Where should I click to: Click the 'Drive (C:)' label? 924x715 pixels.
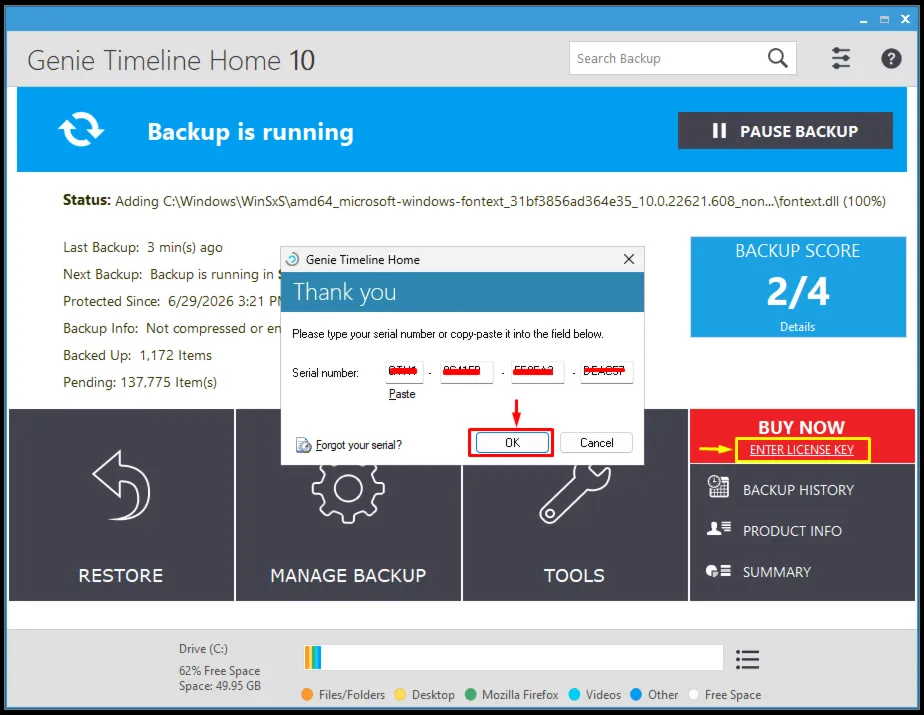pos(203,649)
